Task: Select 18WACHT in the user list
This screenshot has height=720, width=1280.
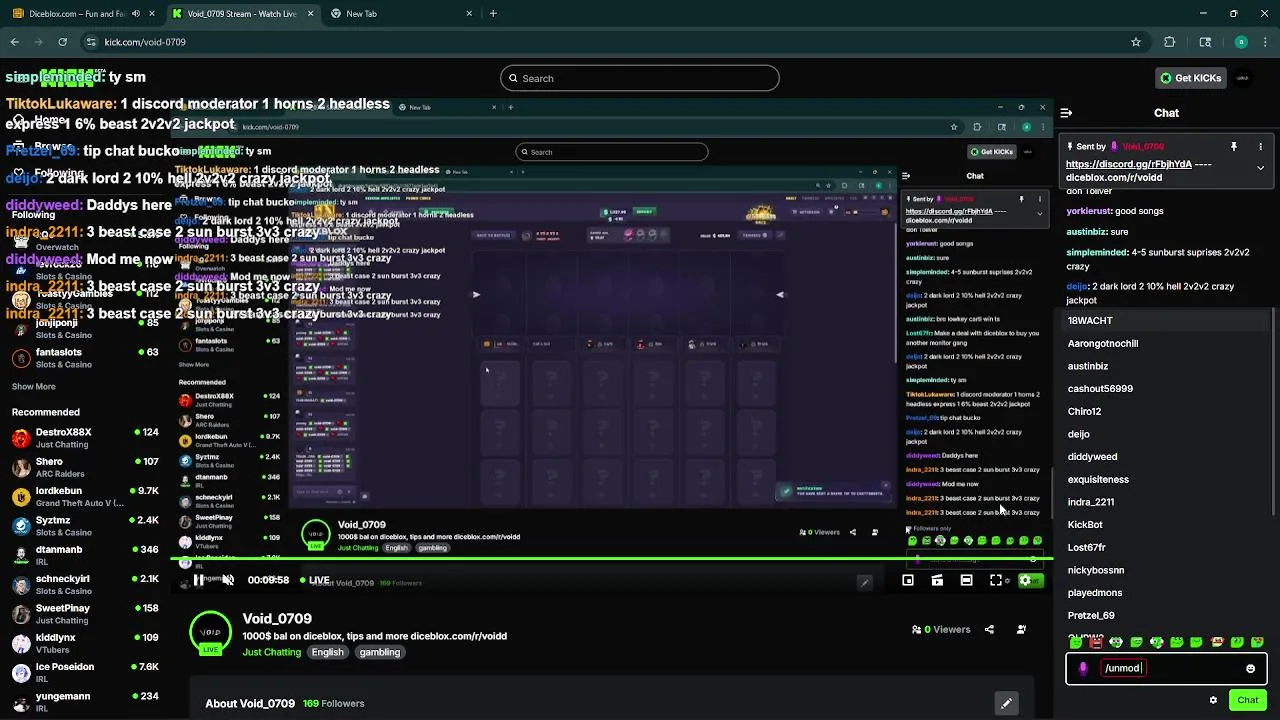Action: (x=1165, y=321)
